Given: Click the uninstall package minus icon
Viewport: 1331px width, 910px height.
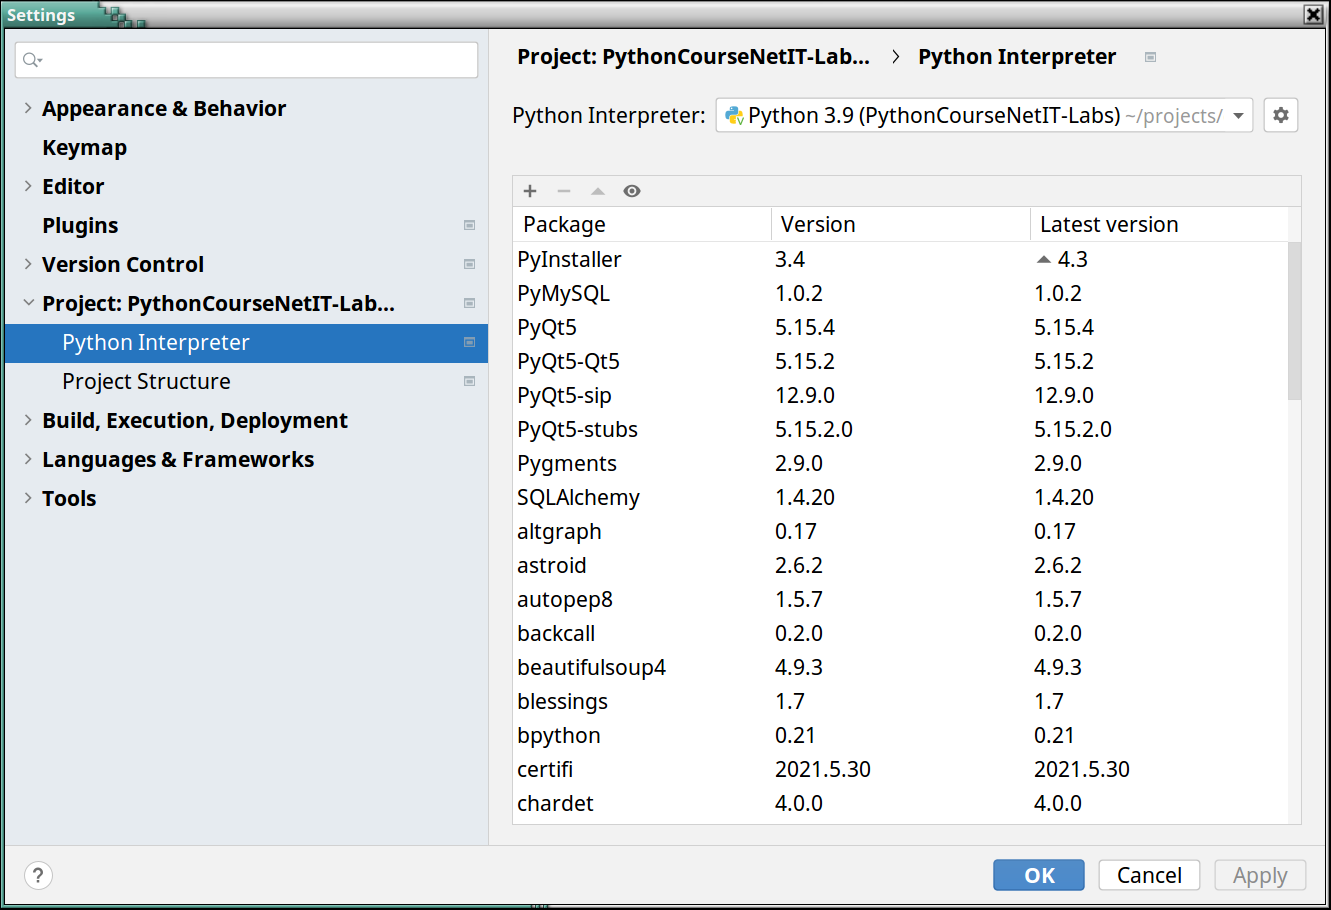Looking at the screenshot, I should coord(564,191).
